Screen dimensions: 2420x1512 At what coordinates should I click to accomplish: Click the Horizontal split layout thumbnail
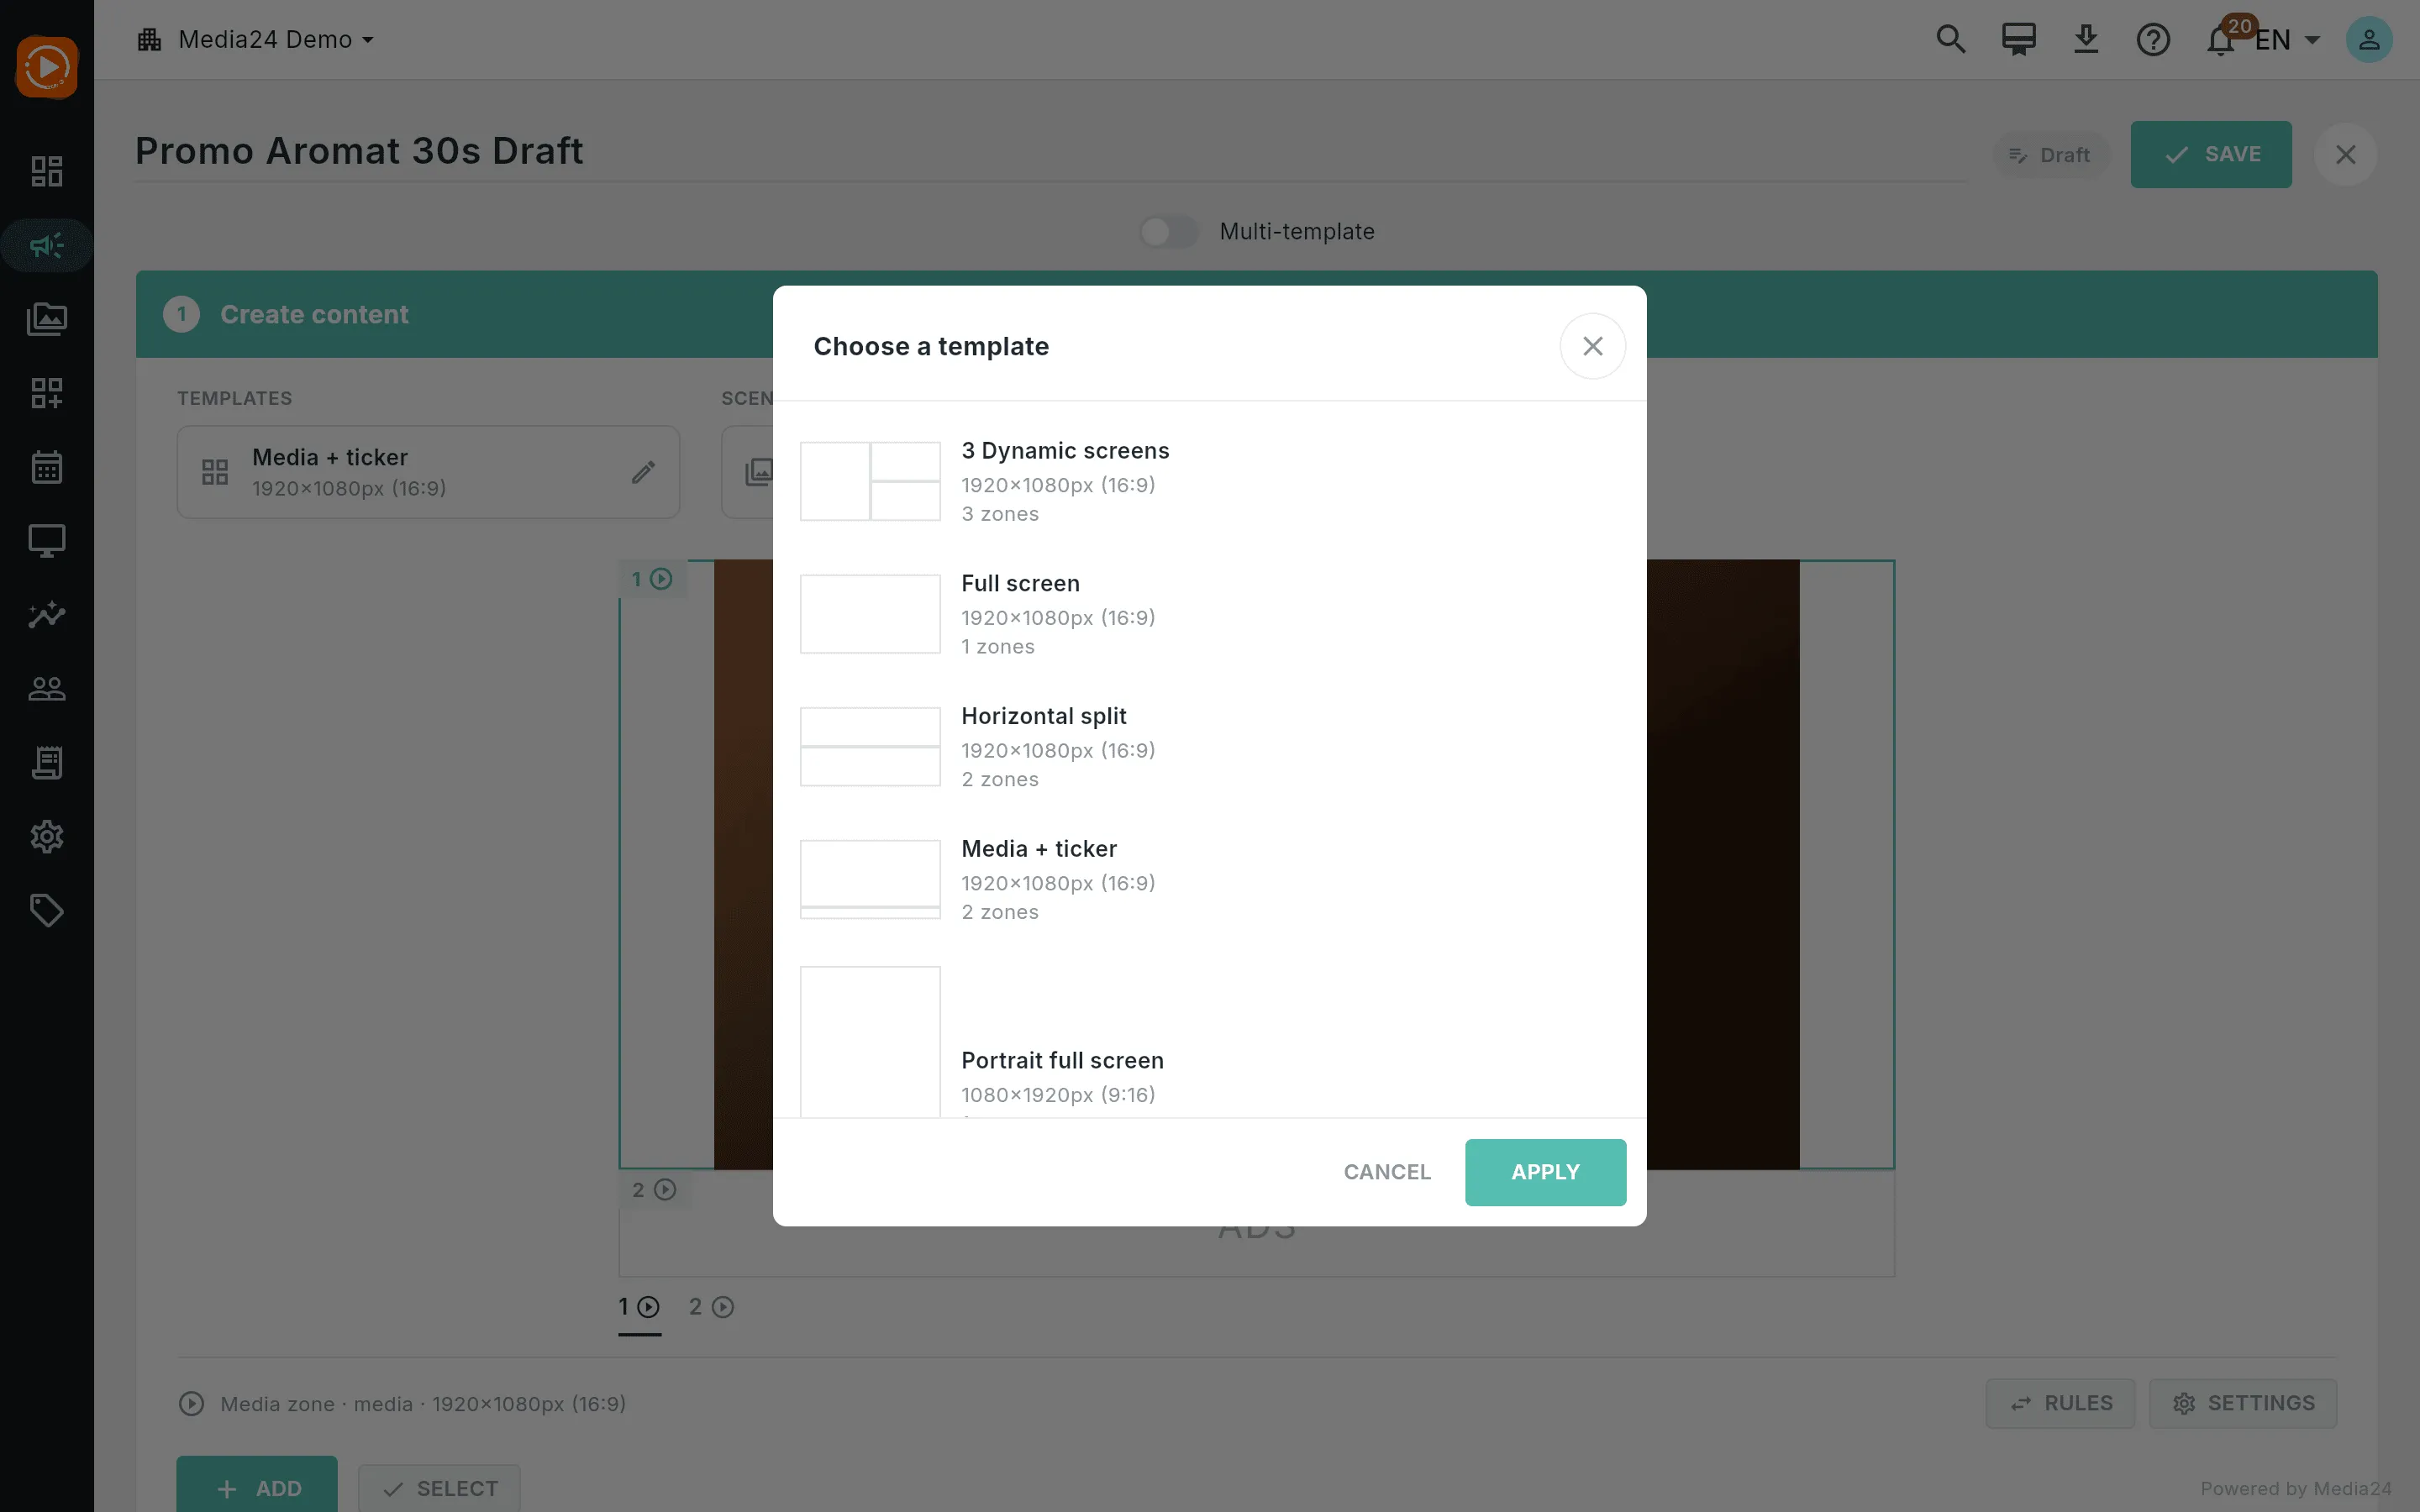[x=870, y=747]
